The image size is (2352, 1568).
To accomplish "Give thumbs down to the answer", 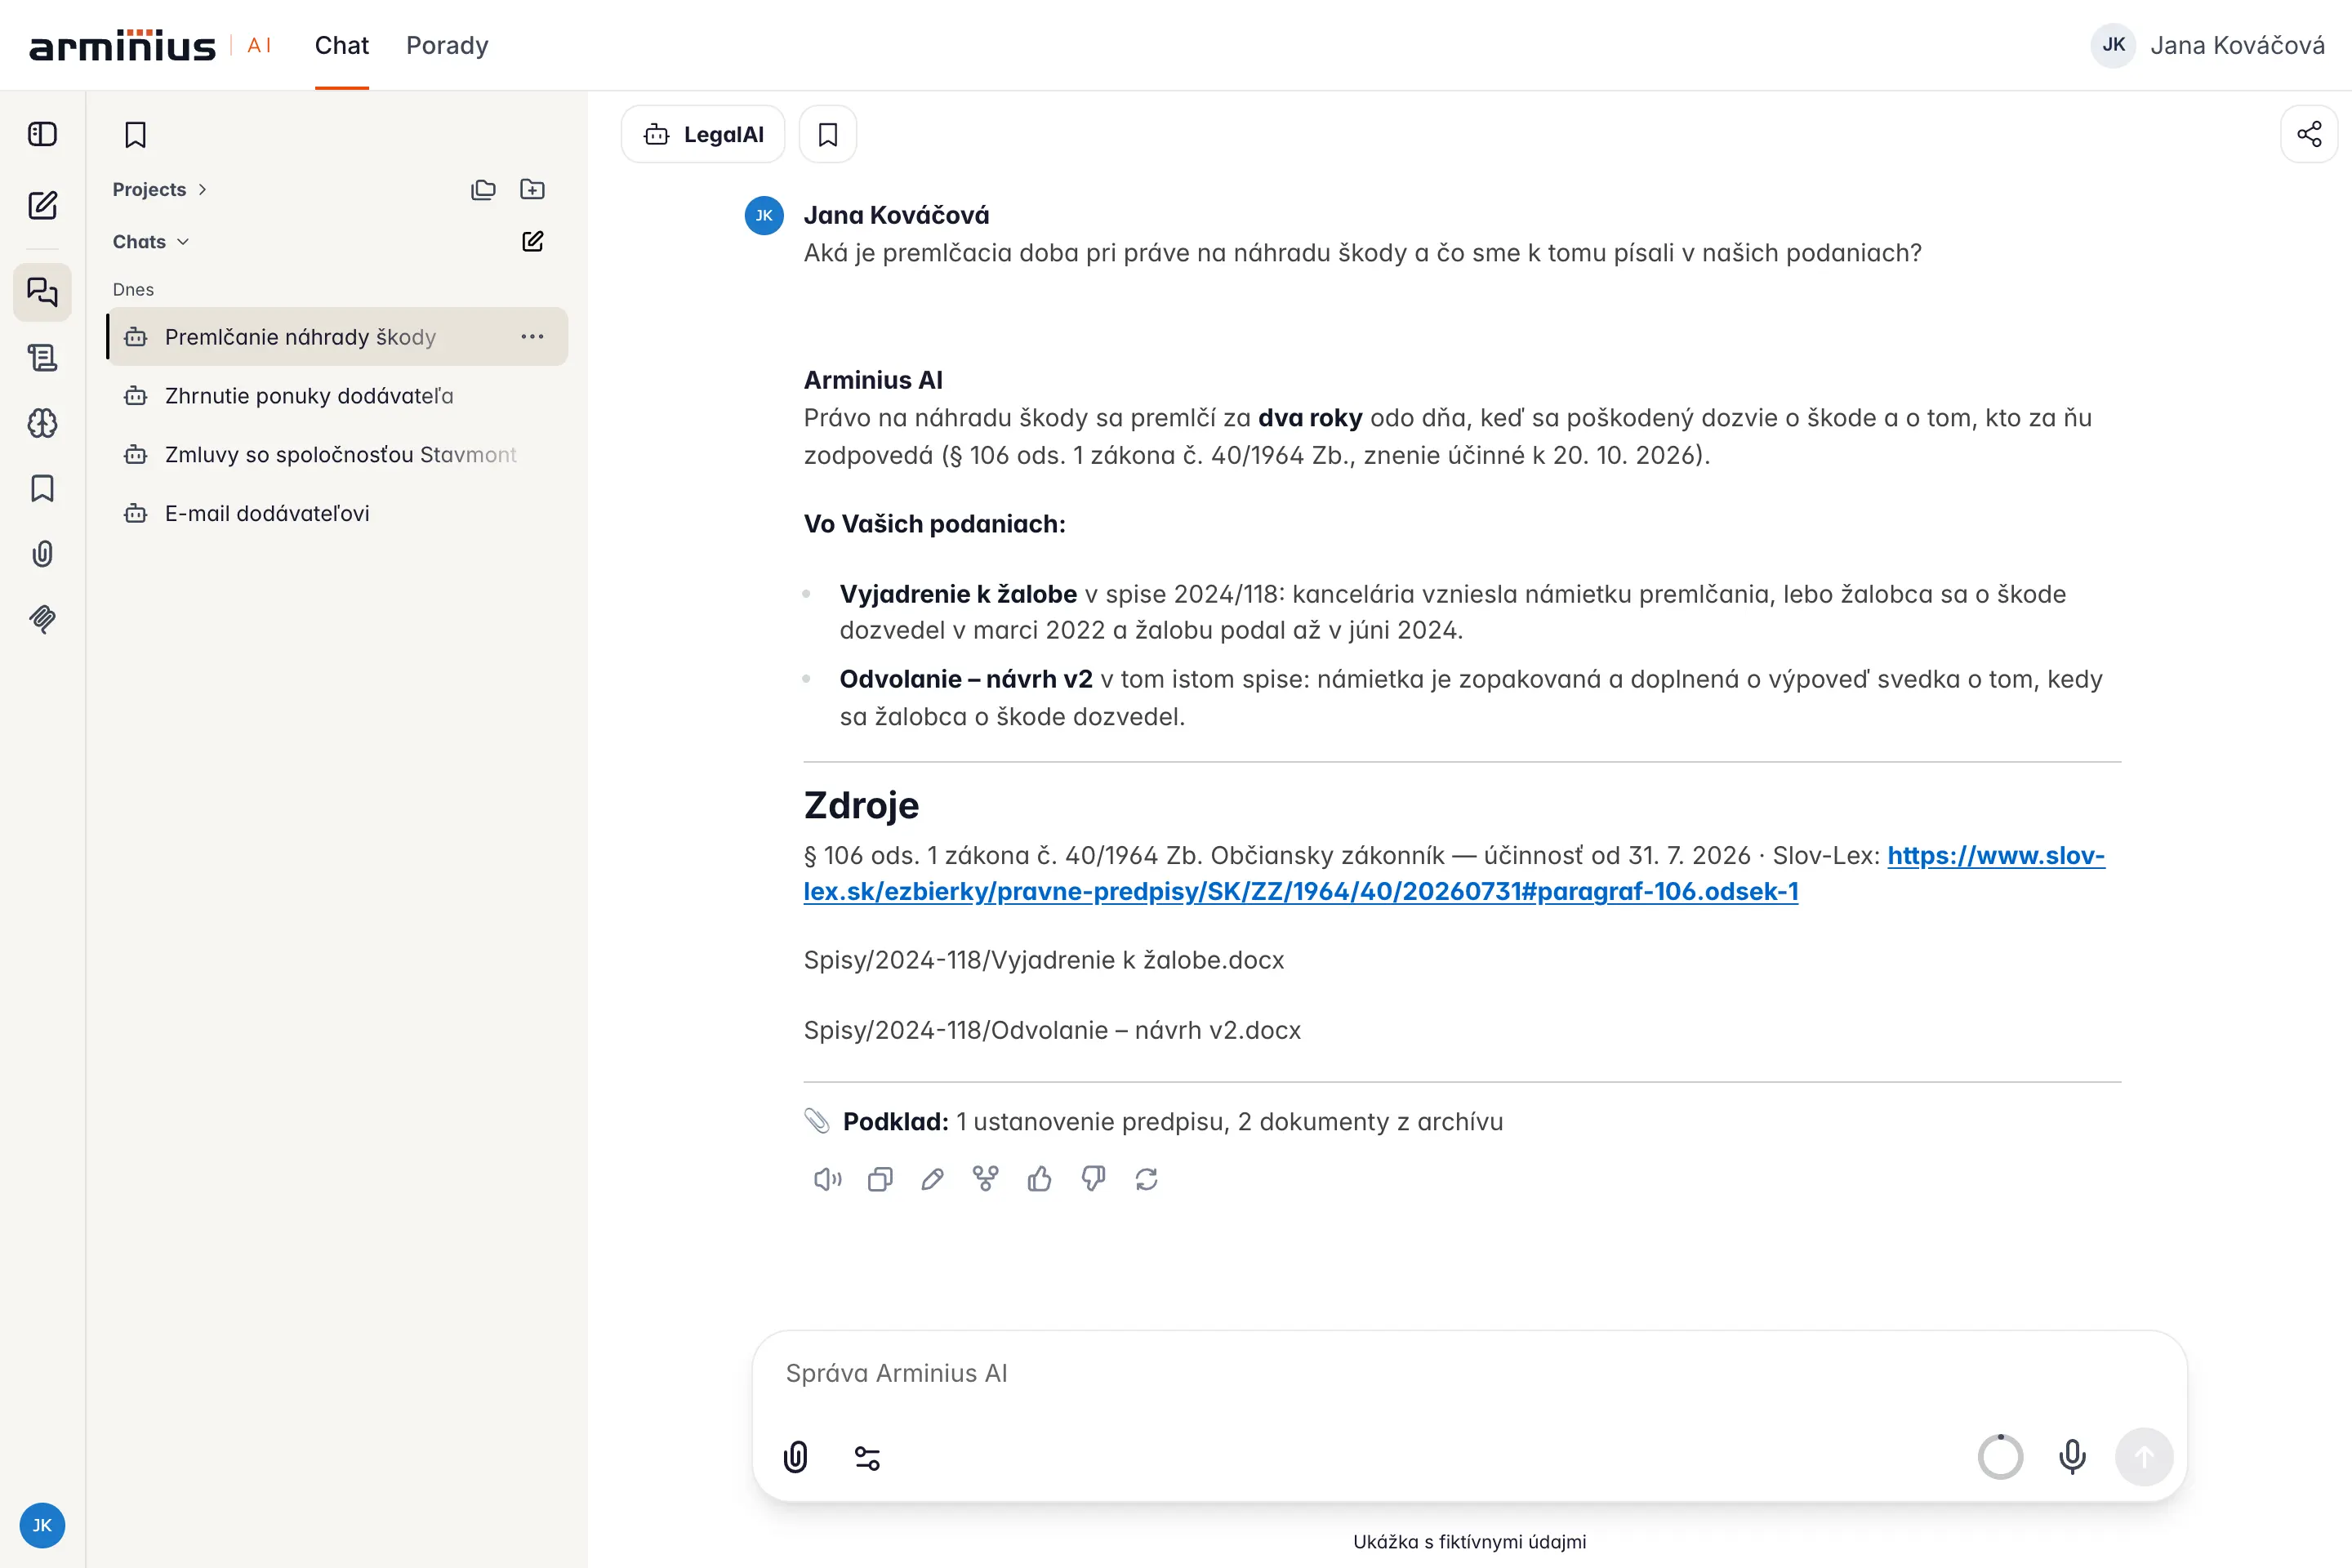I will 1093,1179.
